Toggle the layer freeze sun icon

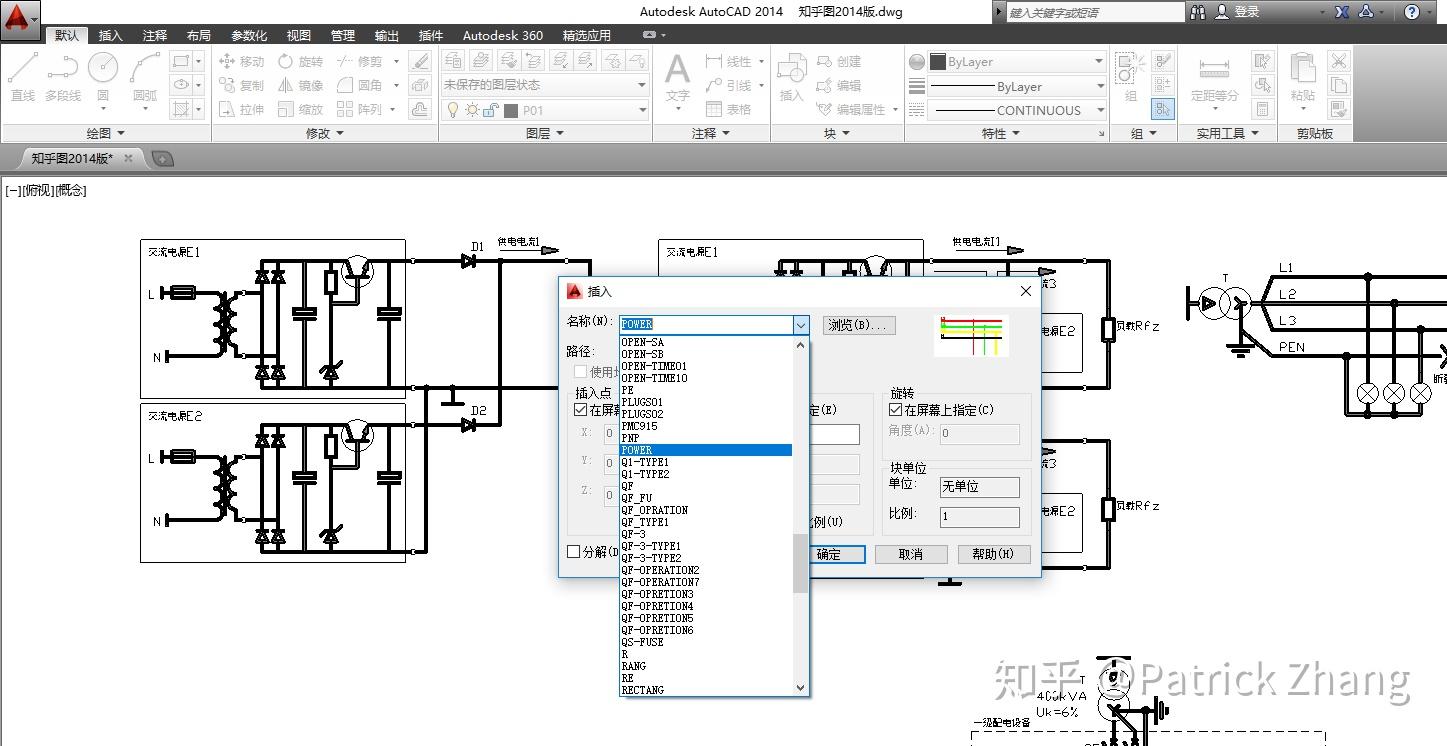(472, 110)
